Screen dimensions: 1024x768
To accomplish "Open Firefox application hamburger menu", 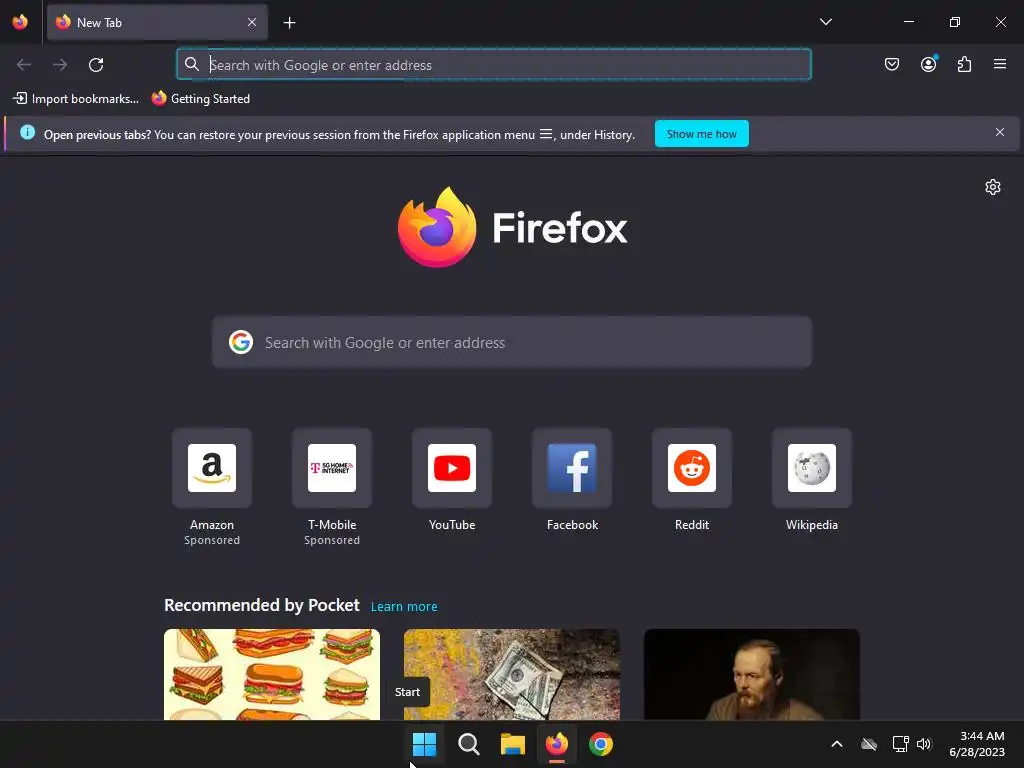I will pos(1000,64).
